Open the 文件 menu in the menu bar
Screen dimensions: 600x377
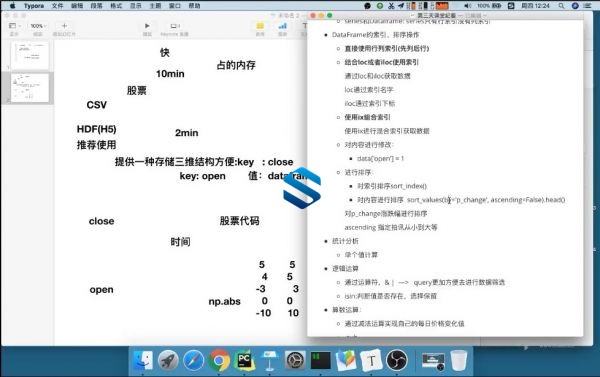[57, 5]
